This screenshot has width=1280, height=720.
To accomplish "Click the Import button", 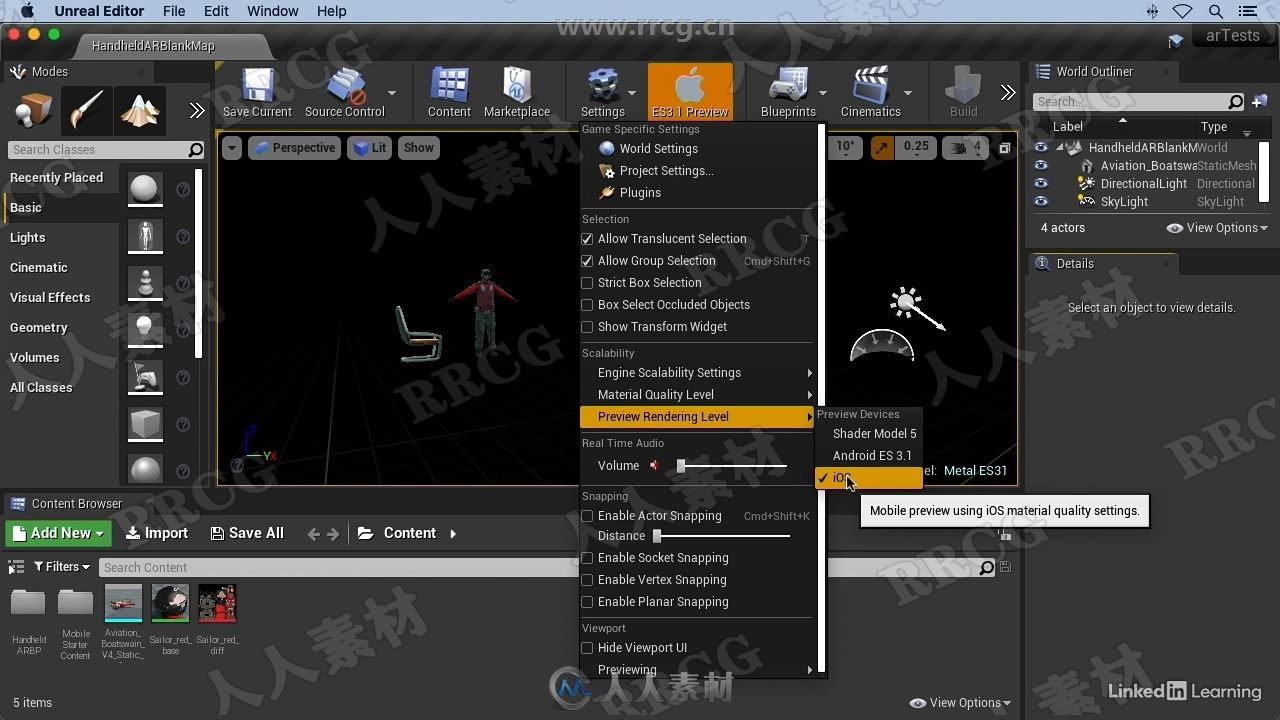I will click(x=157, y=533).
